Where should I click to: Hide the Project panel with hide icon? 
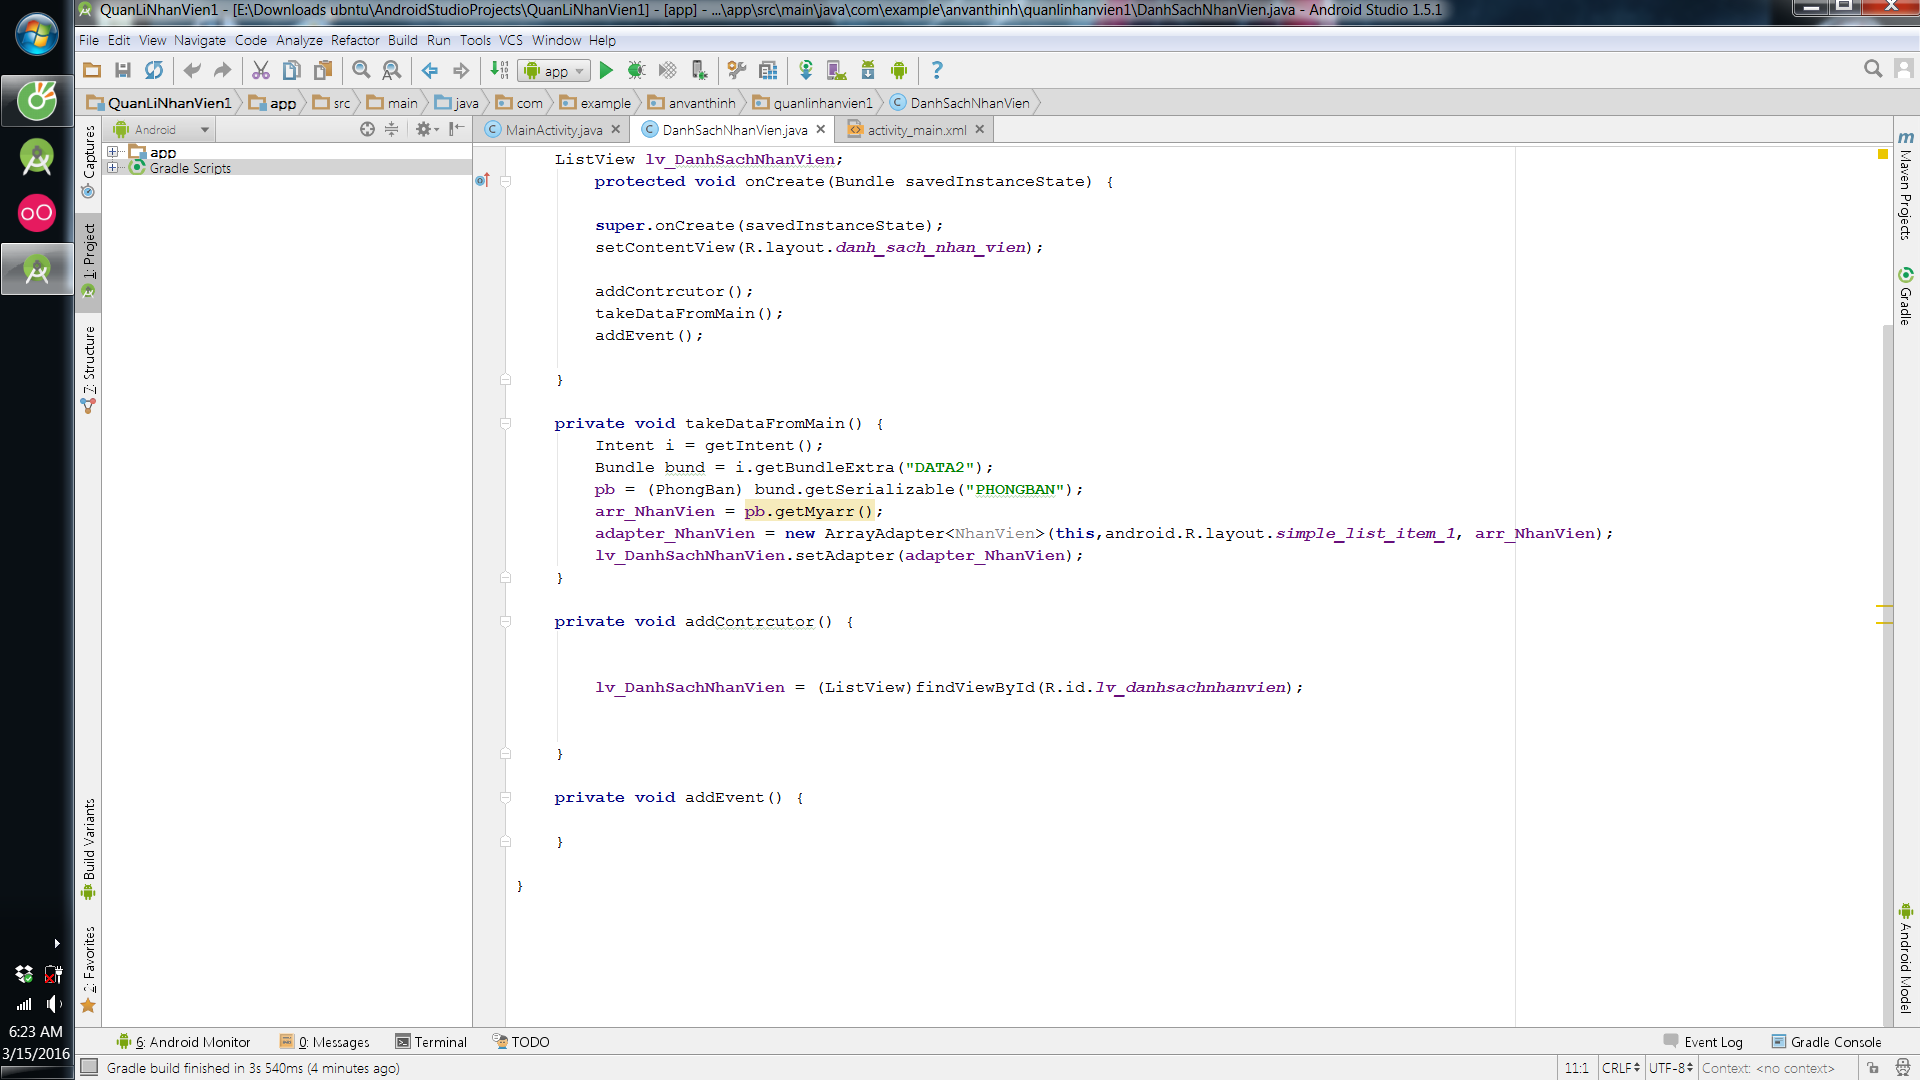(457, 129)
